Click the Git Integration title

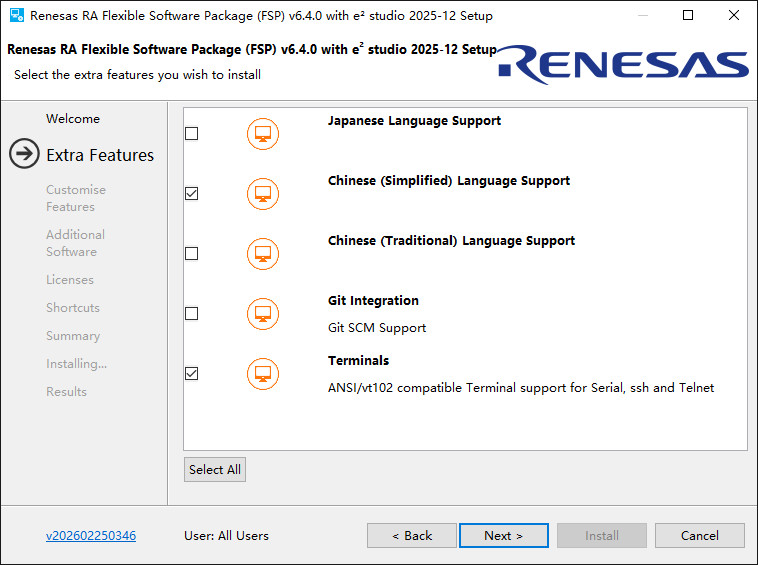click(373, 301)
